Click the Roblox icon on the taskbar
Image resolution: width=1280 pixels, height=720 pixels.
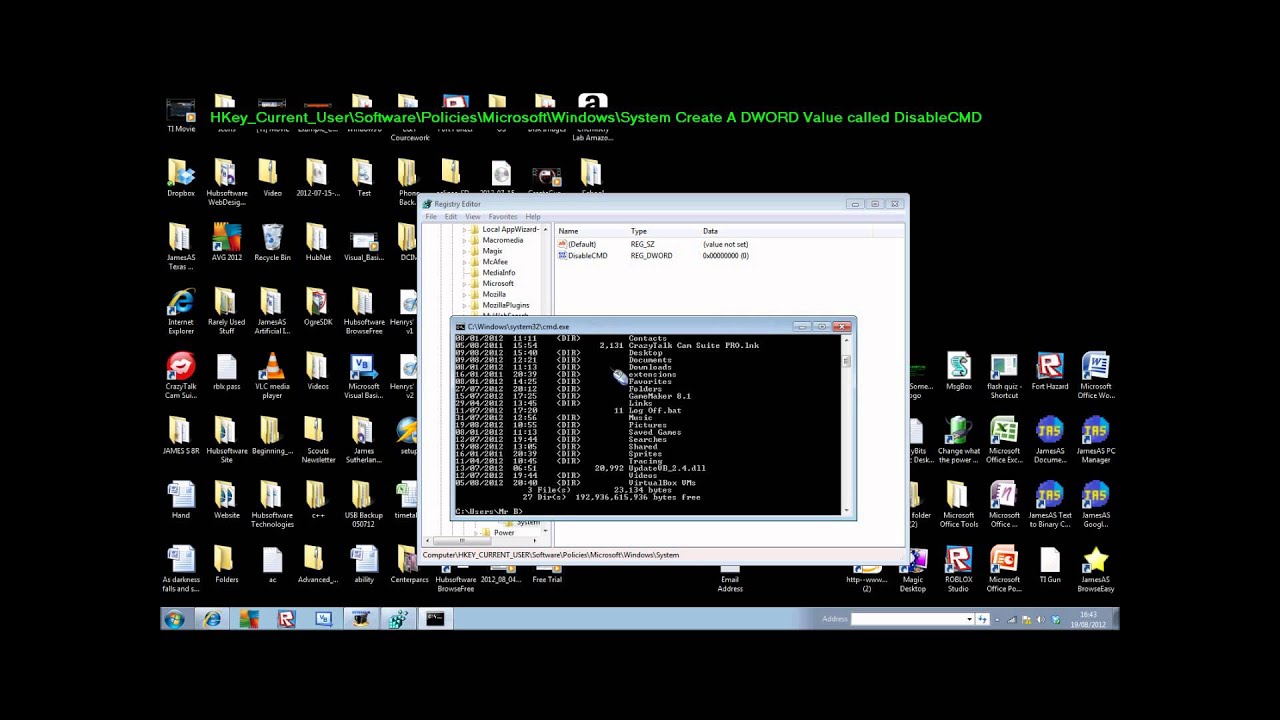286,619
